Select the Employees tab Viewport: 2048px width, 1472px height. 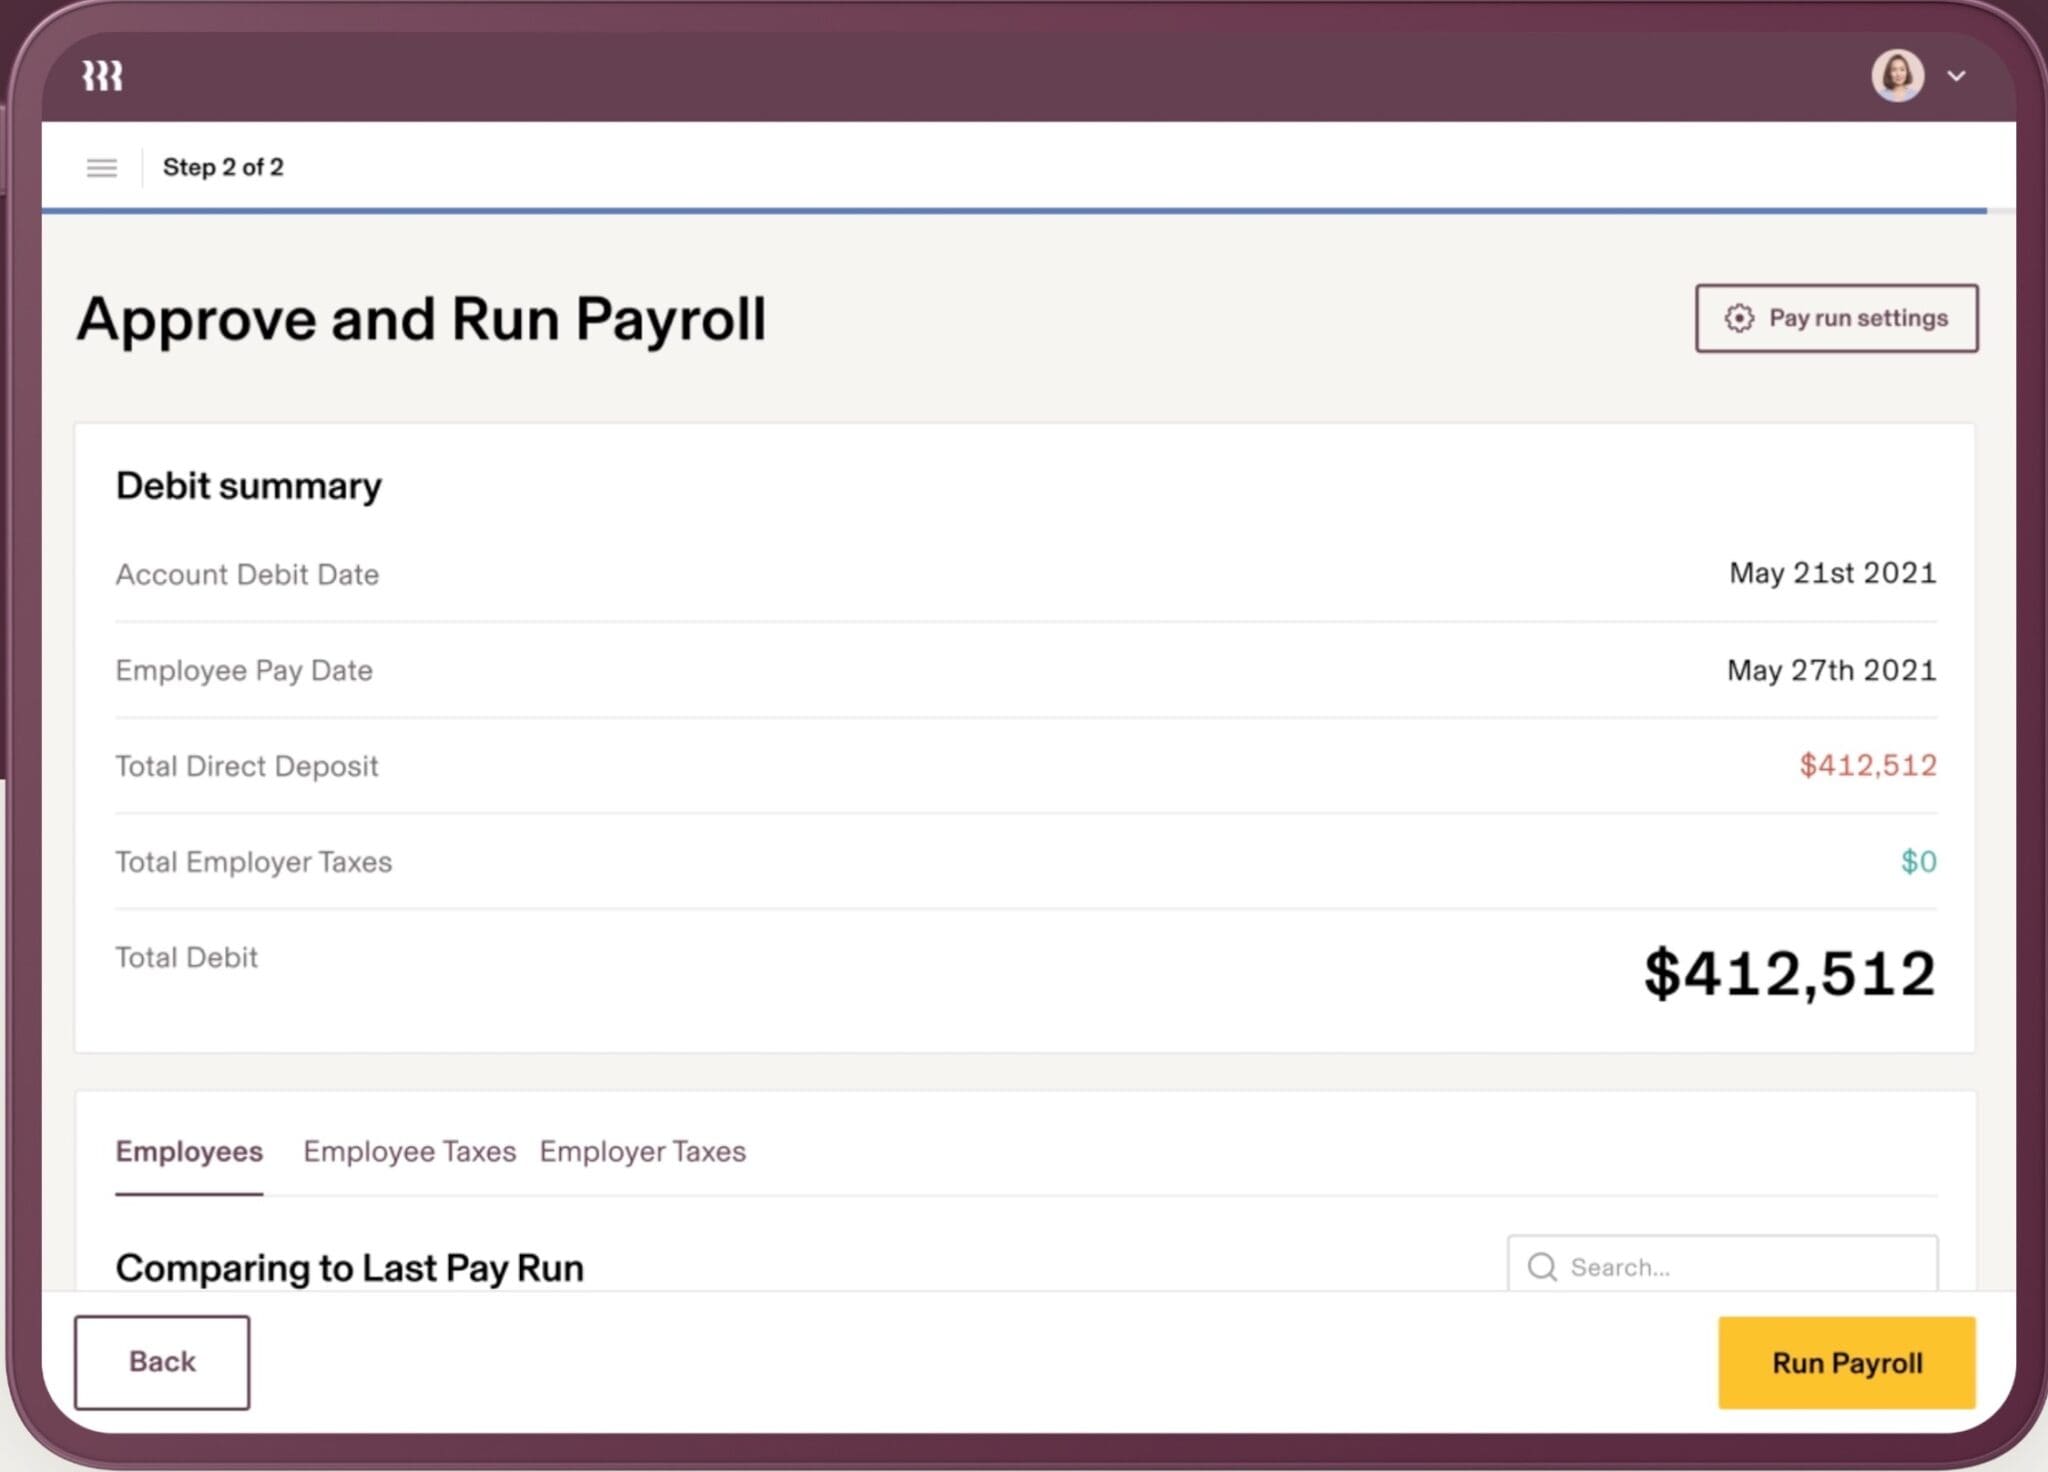(189, 1152)
